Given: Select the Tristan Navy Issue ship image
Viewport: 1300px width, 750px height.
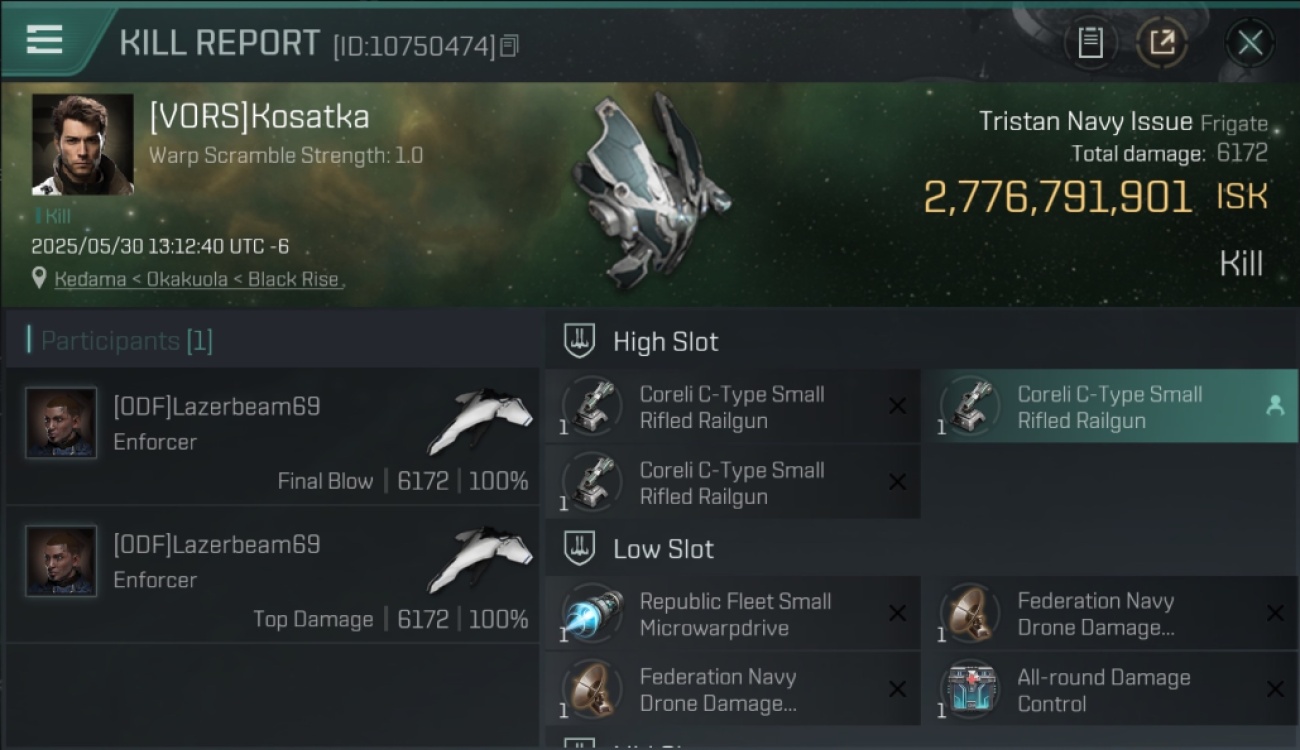Looking at the screenshot, I should [x=648, y=190].
